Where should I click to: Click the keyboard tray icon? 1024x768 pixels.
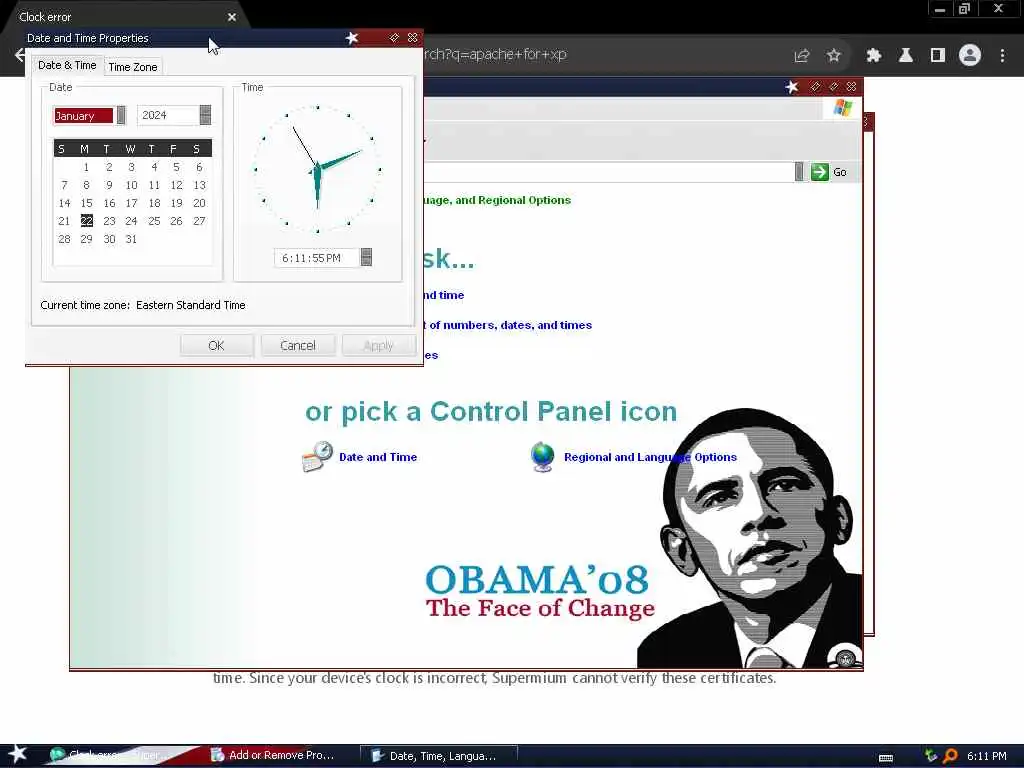(886, 757)
